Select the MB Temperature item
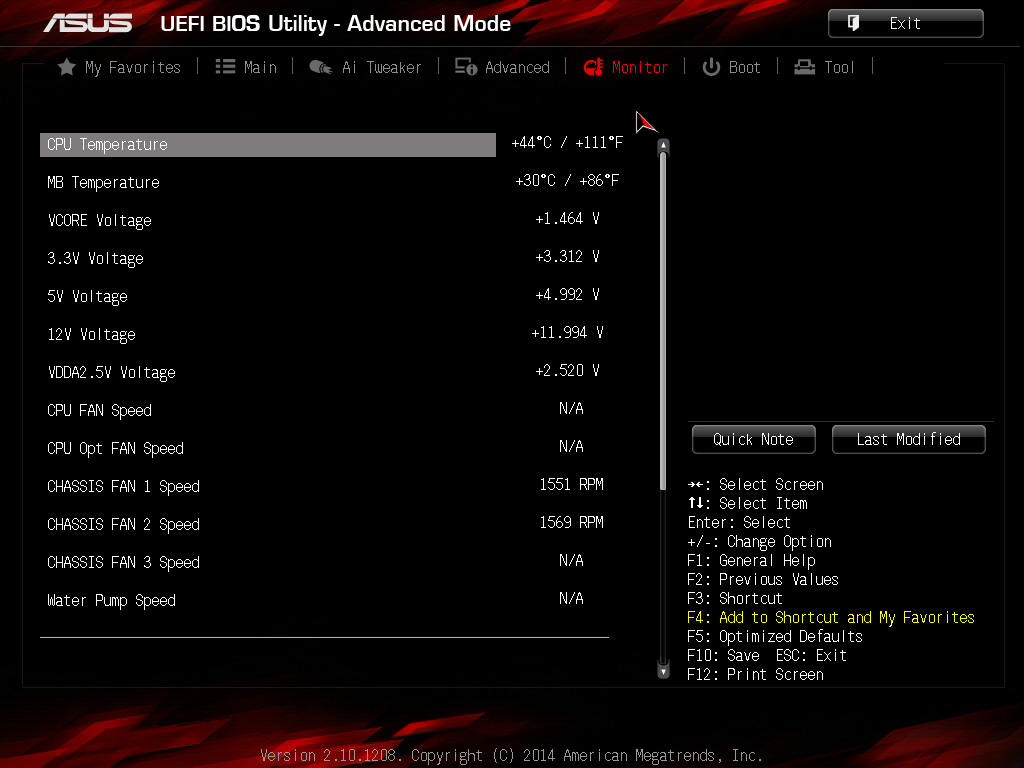 103,183
